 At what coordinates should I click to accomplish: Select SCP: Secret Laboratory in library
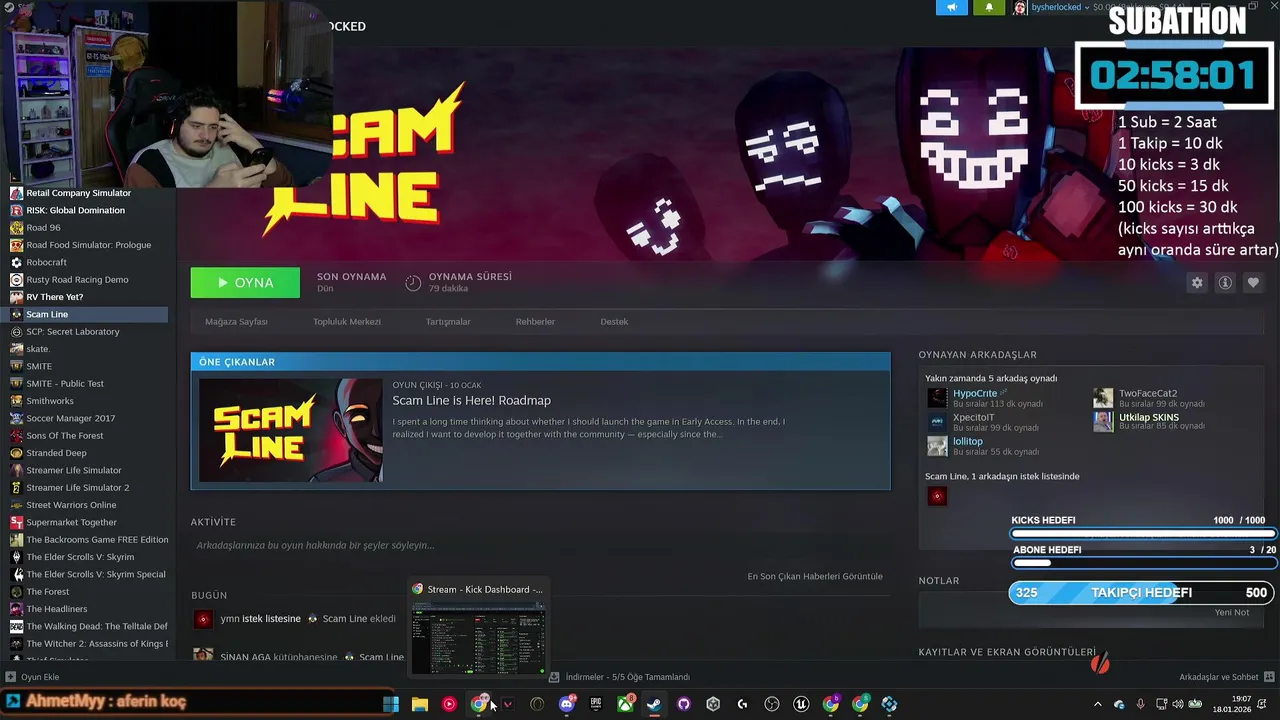tap(88, 331)
